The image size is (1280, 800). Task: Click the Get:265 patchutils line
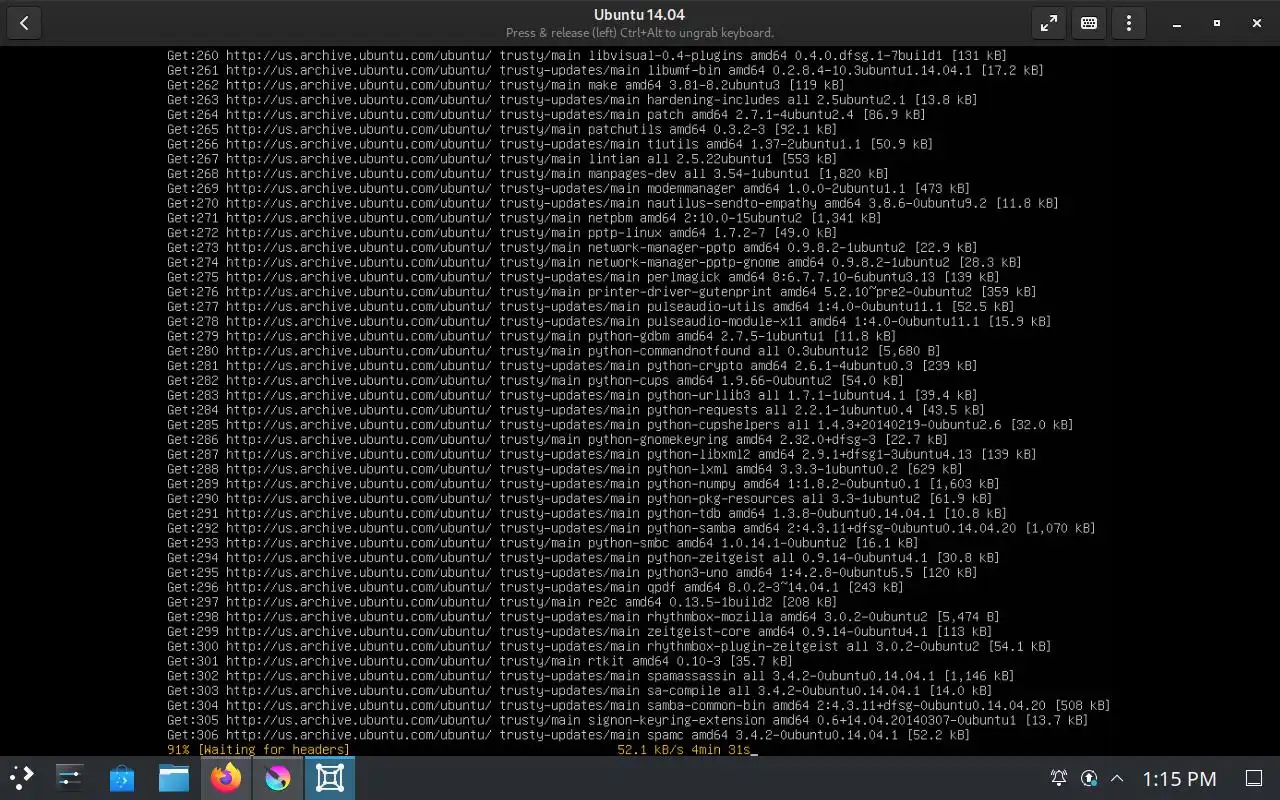click(502, 130)
